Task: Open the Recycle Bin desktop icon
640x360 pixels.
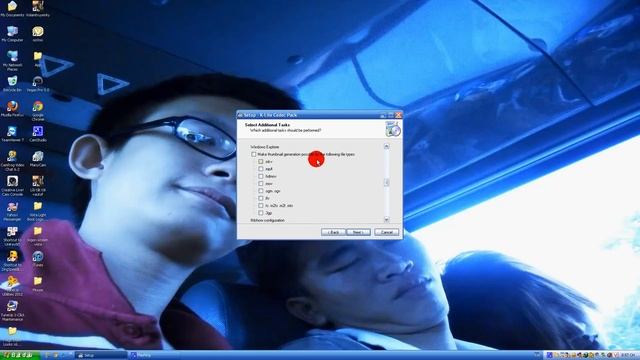Action: pyautogui.click(x=12, y=84)
